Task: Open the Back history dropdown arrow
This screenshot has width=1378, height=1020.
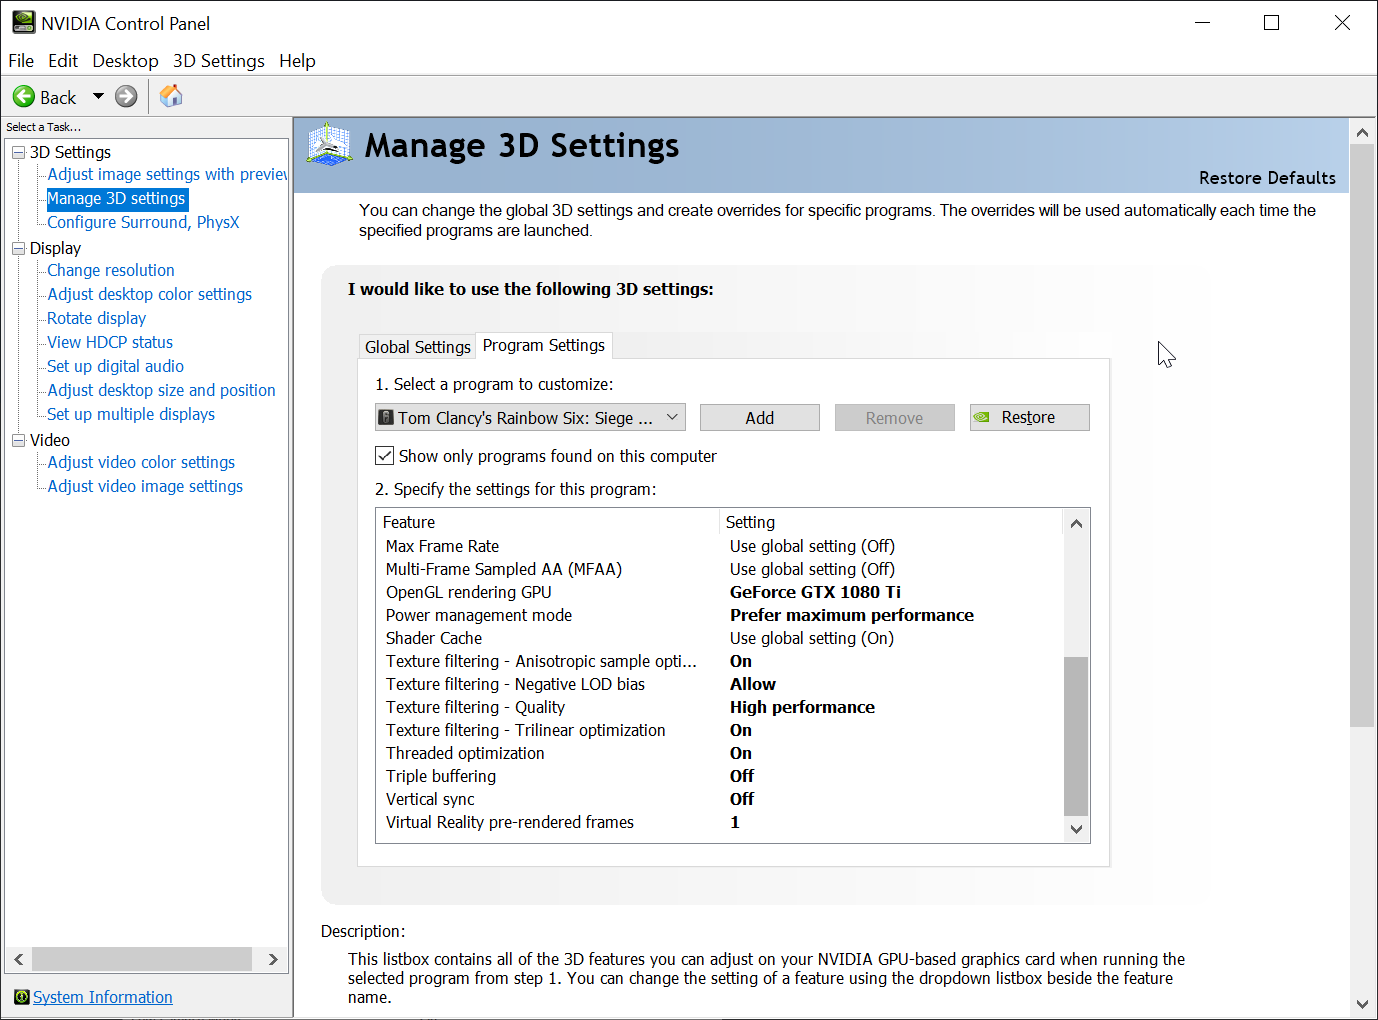Action: click(98, 97)
